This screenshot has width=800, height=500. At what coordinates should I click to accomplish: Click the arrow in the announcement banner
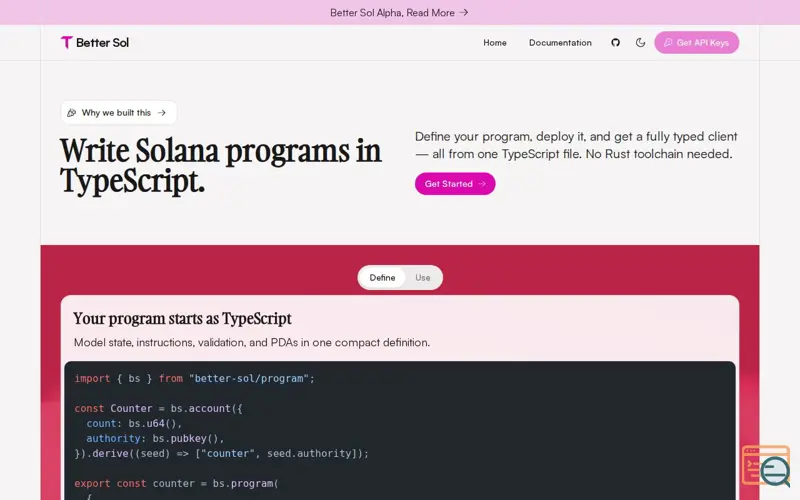pos(463,12)
